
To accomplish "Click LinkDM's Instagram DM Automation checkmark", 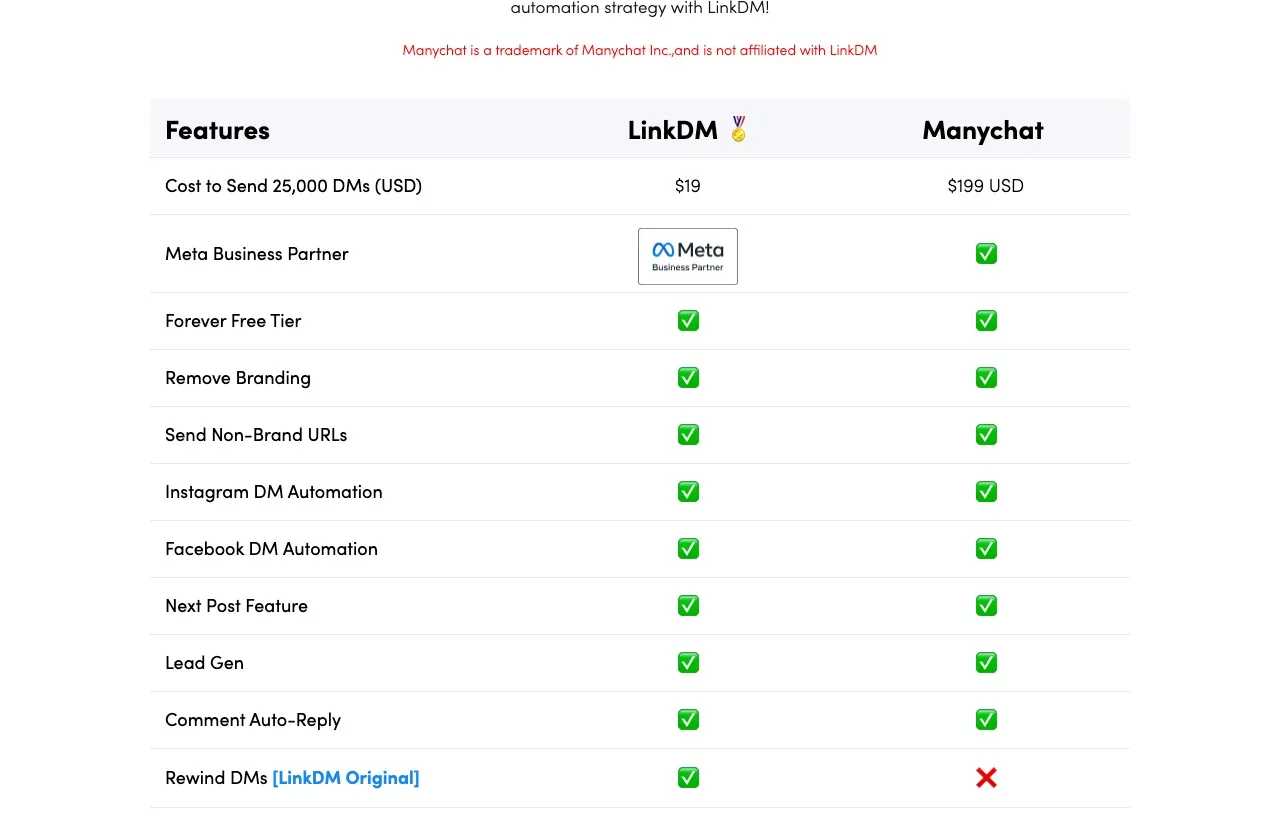I will tap(688, 492).
